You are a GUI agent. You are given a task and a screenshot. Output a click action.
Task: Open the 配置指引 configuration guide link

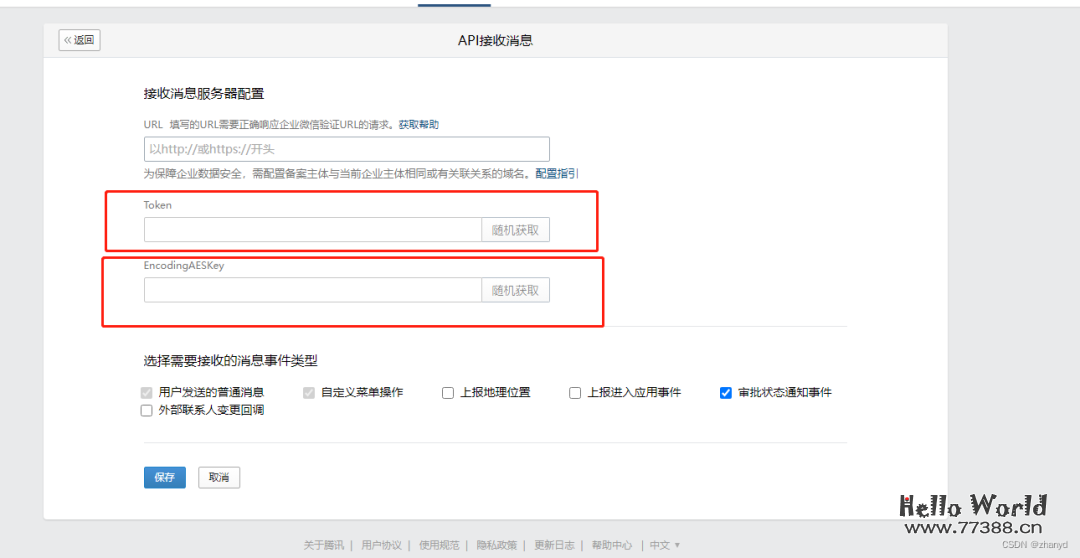(x=557, y=174)
